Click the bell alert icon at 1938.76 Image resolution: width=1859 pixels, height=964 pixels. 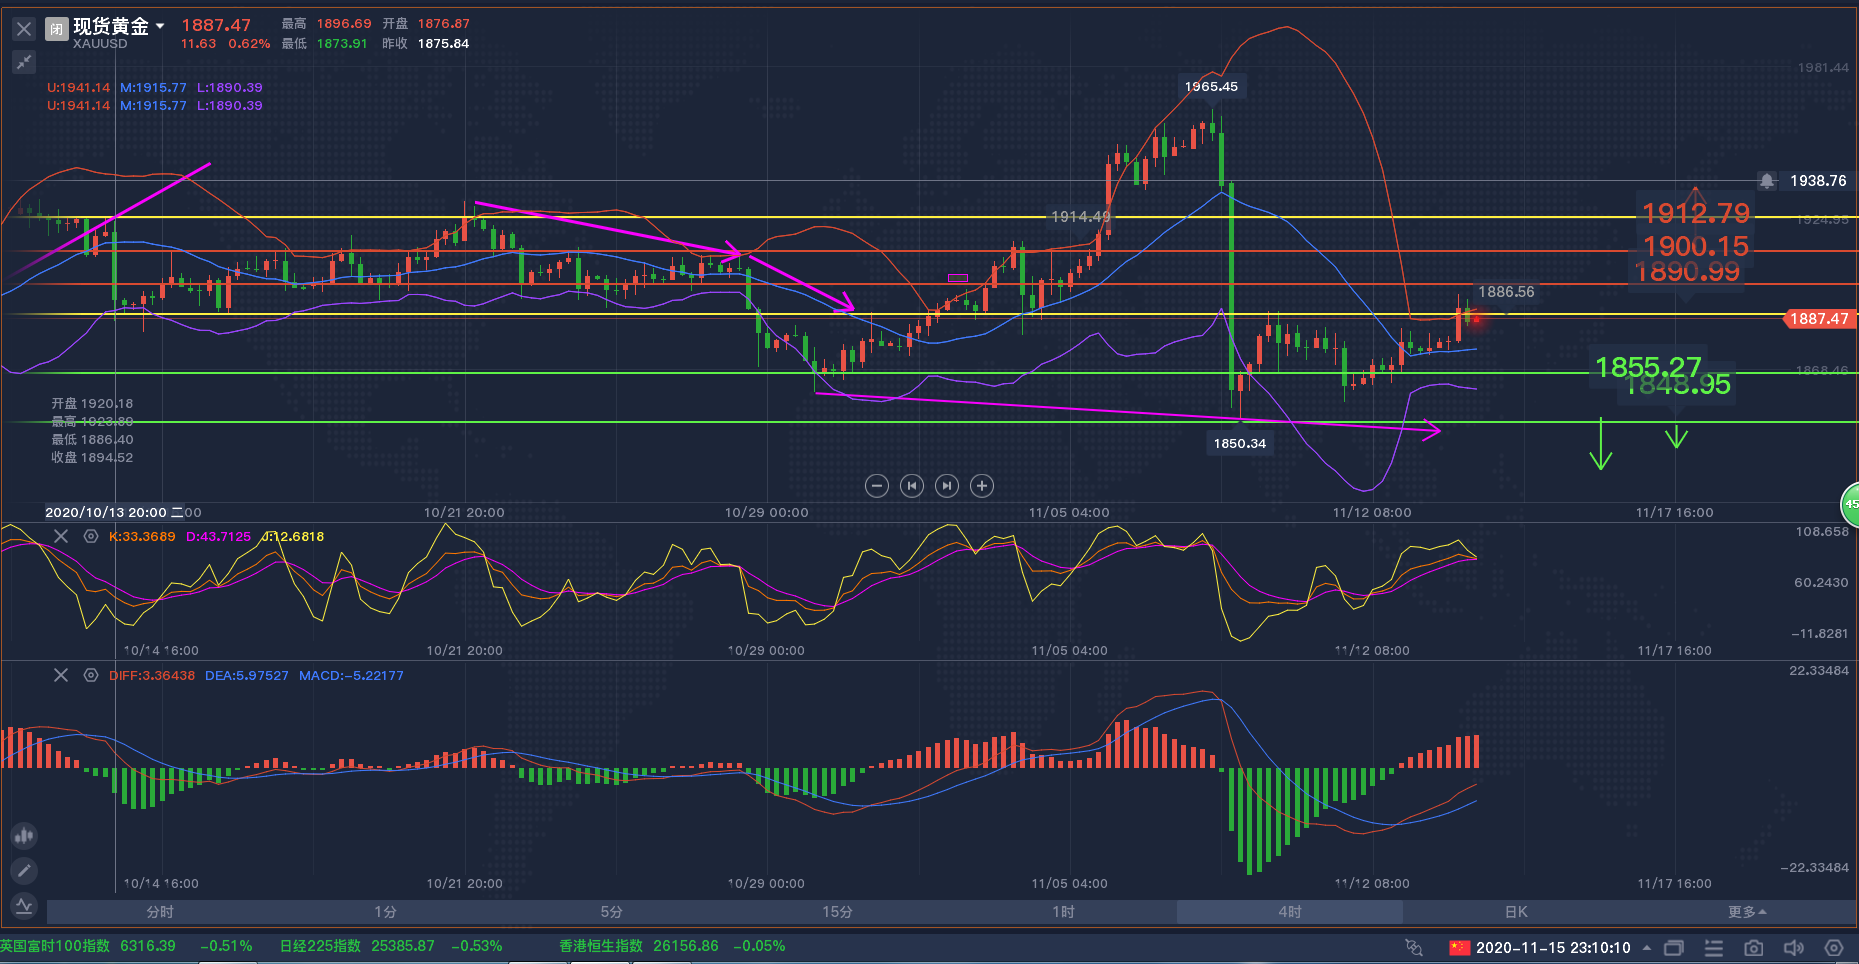tap(1767, 181)
